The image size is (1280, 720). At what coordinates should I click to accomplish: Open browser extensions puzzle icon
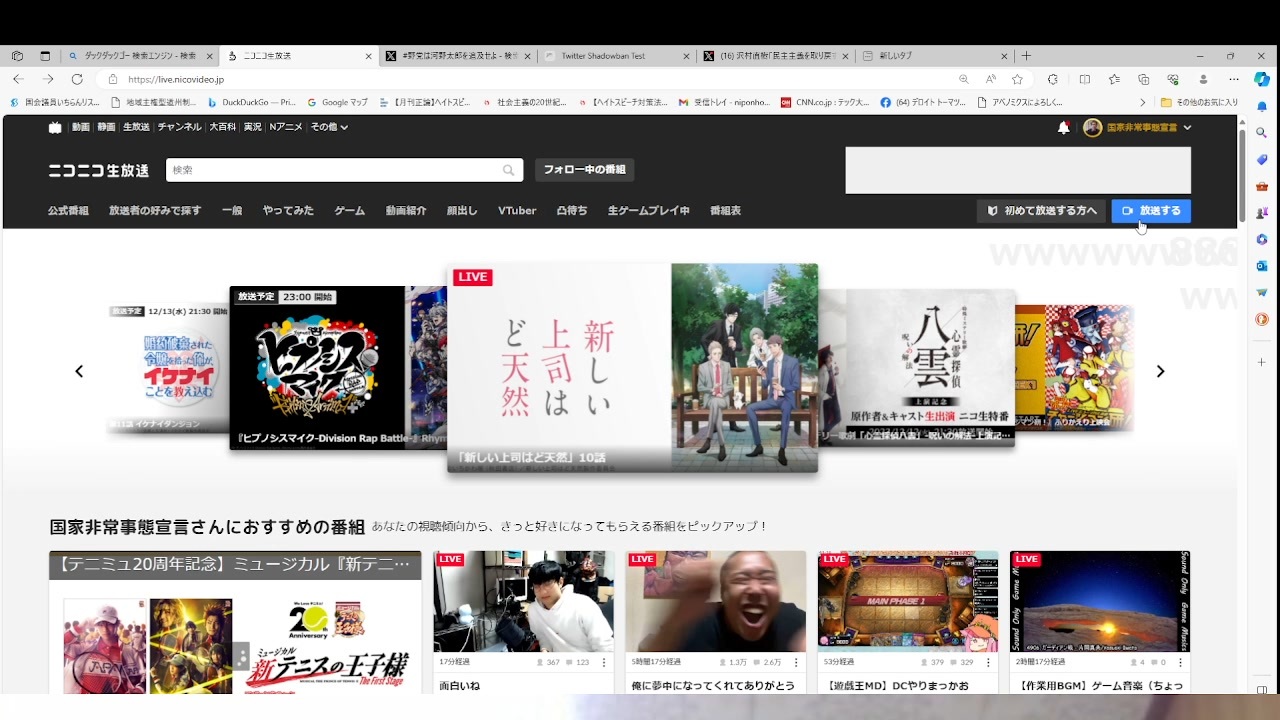coord(1052,79)
